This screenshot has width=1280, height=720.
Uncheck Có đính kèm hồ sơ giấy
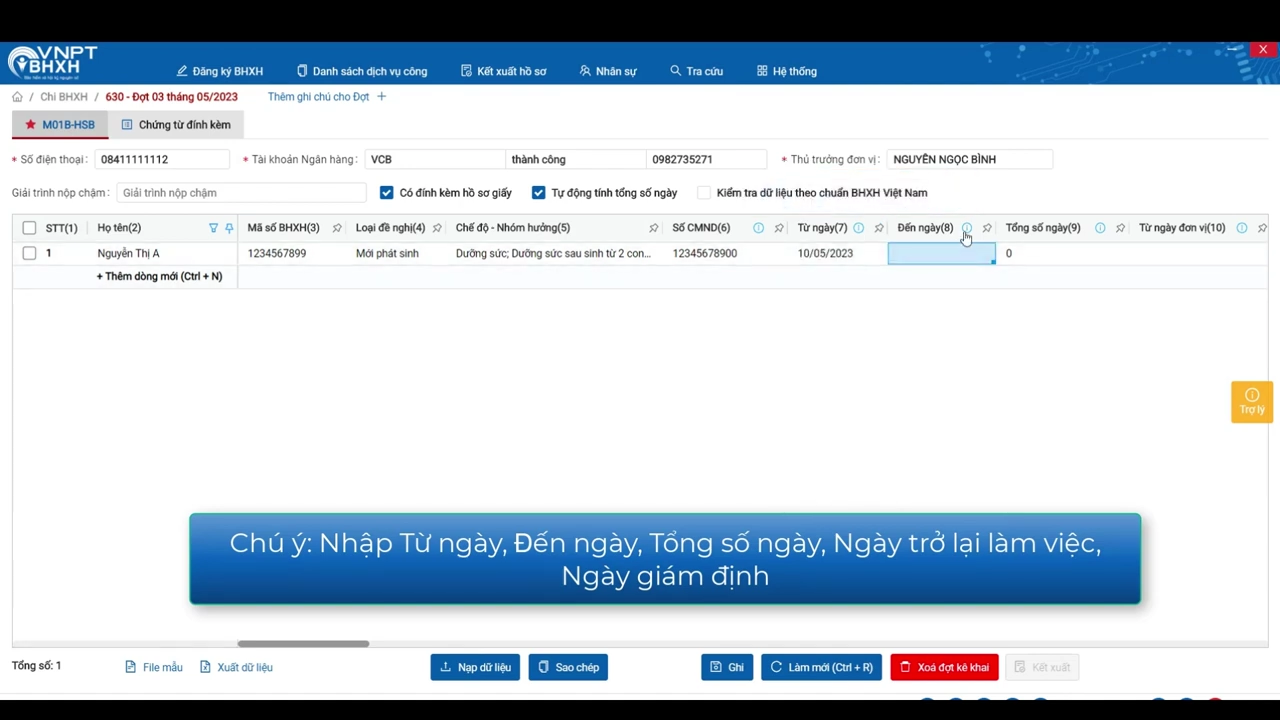[x=387, y=193]
